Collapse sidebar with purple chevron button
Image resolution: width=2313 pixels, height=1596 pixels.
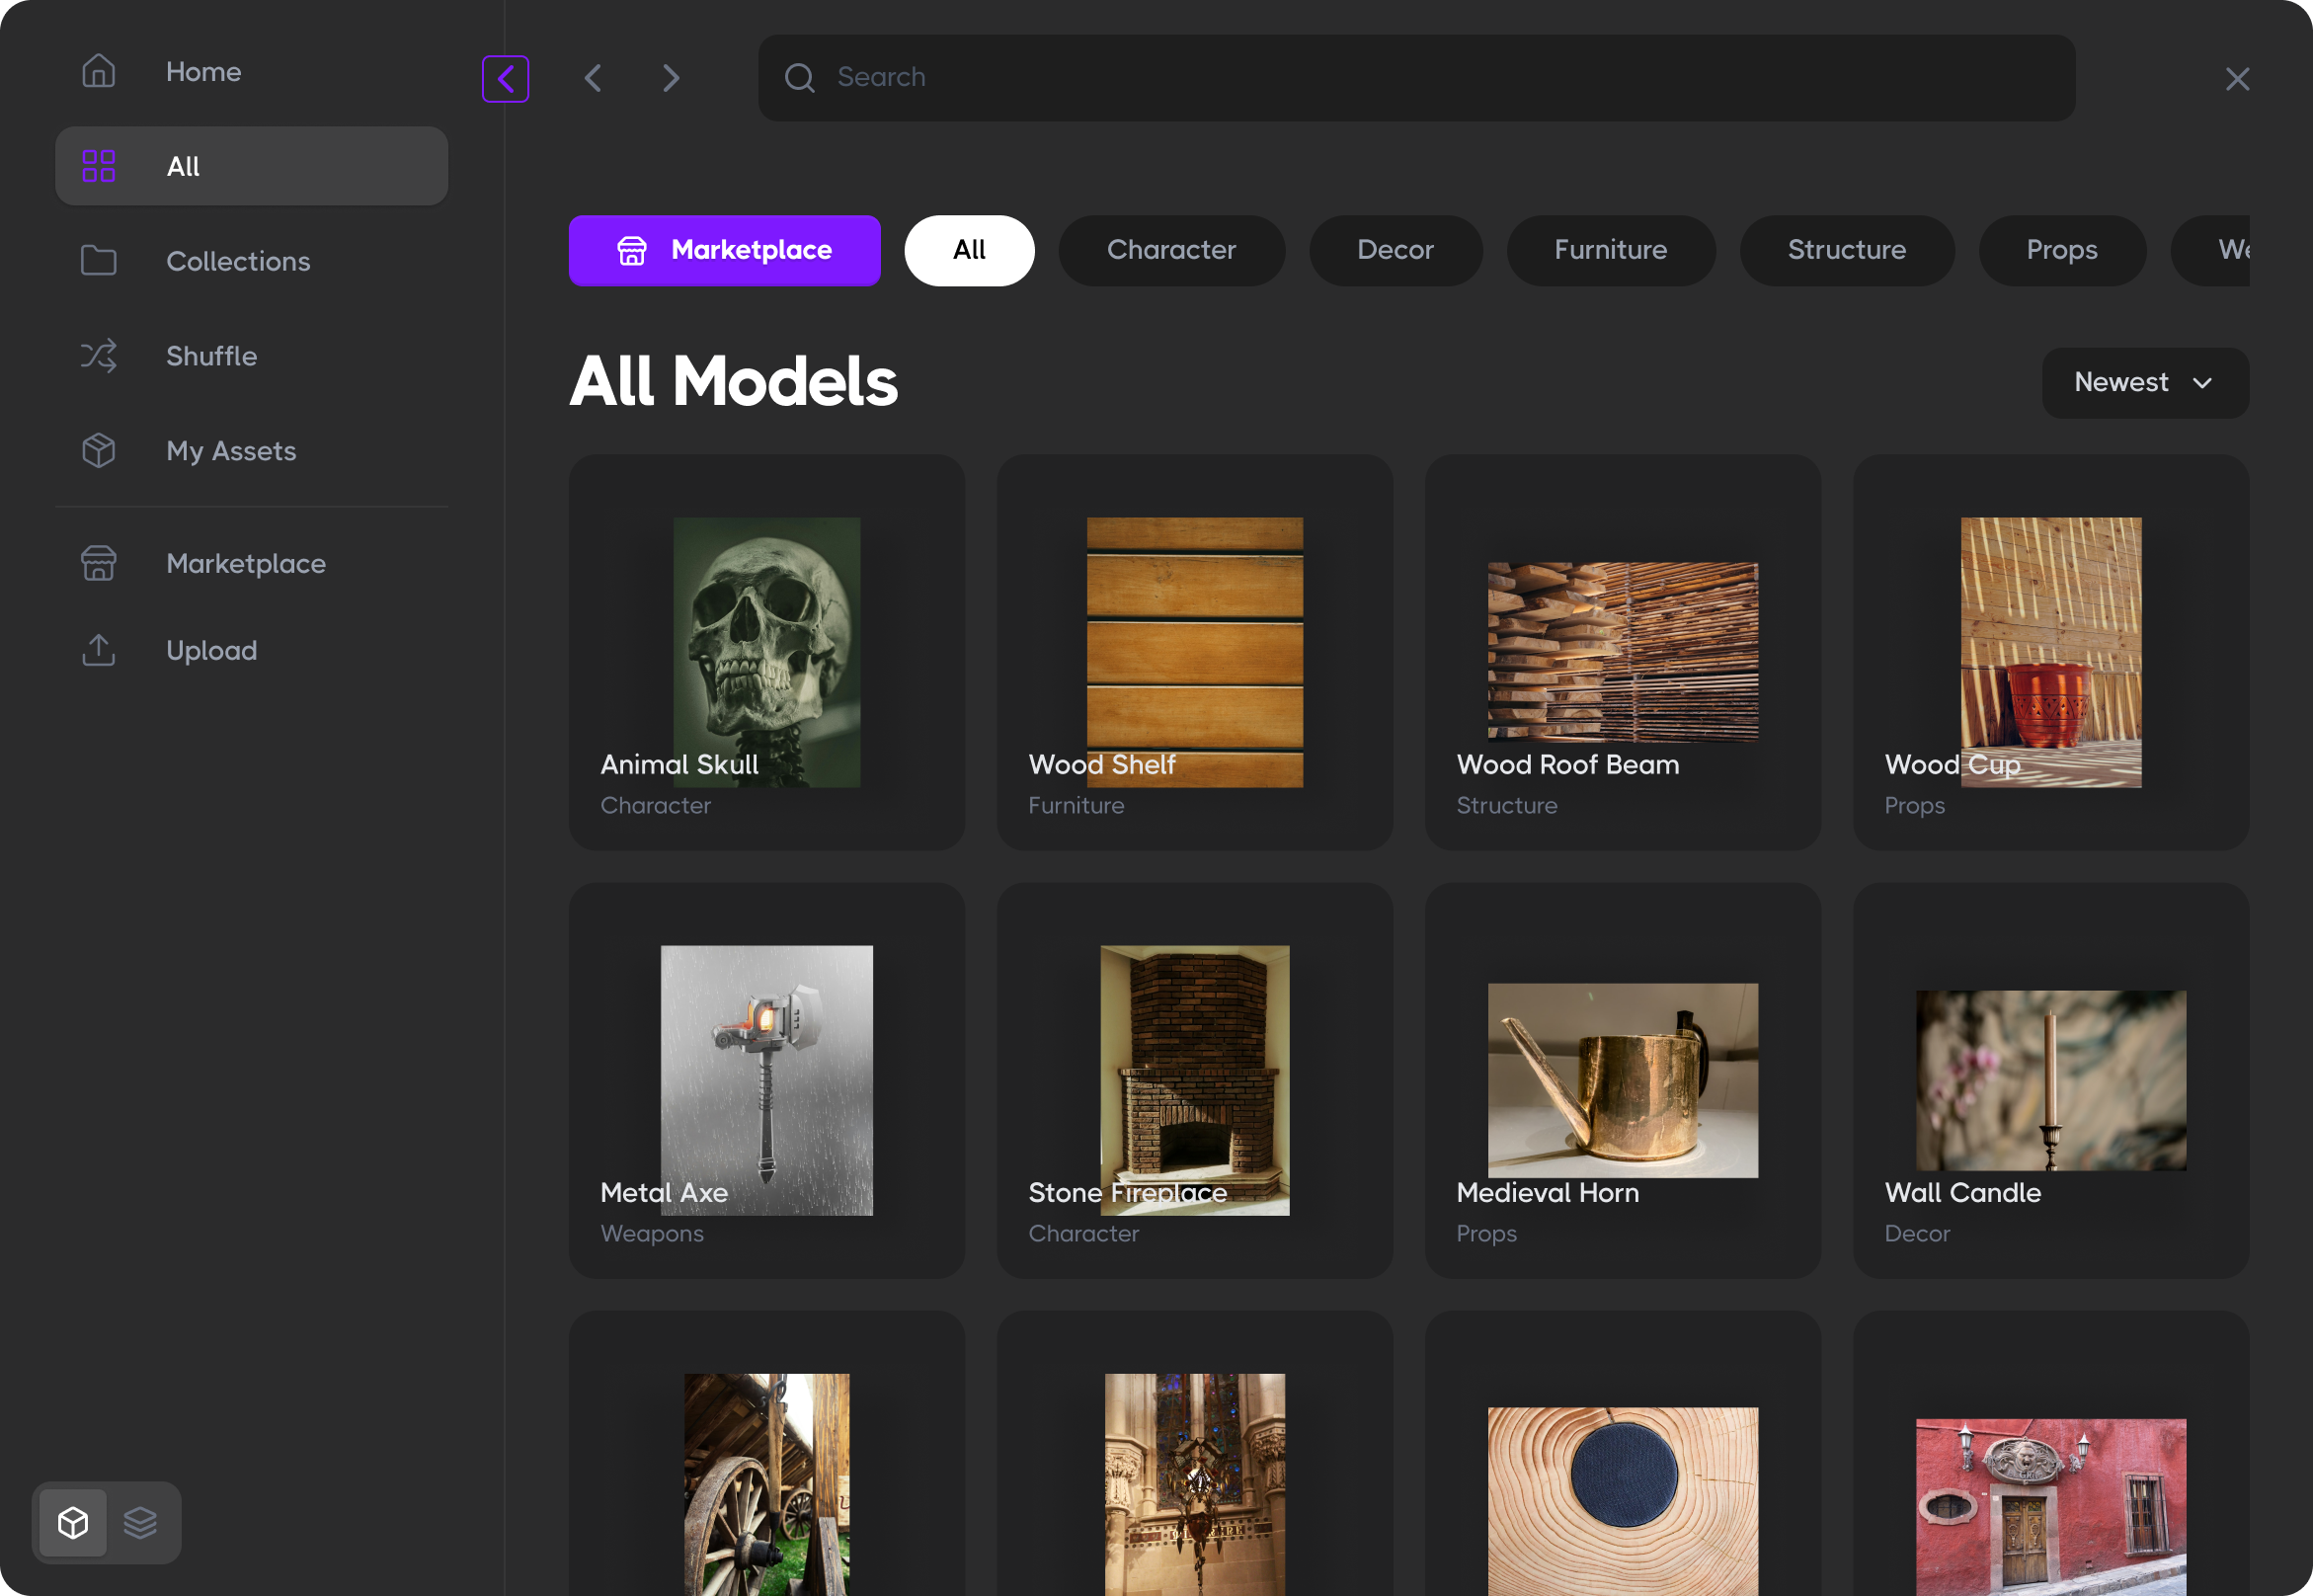[505, 78]
